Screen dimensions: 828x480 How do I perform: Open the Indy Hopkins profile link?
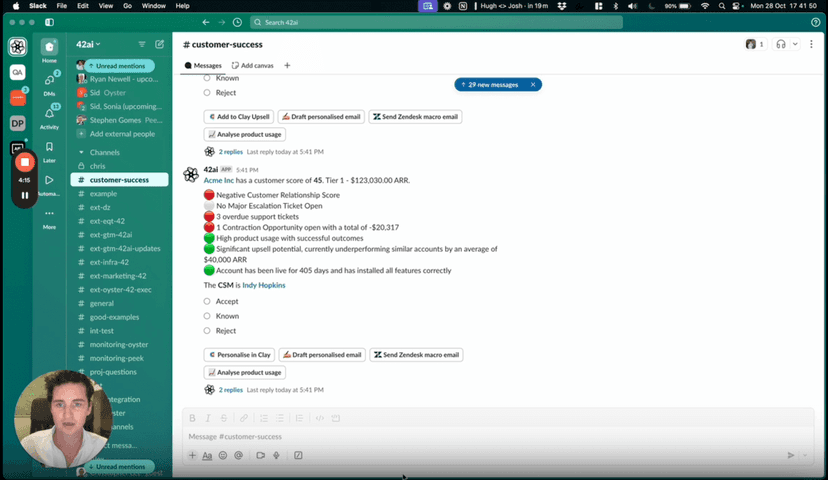click(263, 285)
